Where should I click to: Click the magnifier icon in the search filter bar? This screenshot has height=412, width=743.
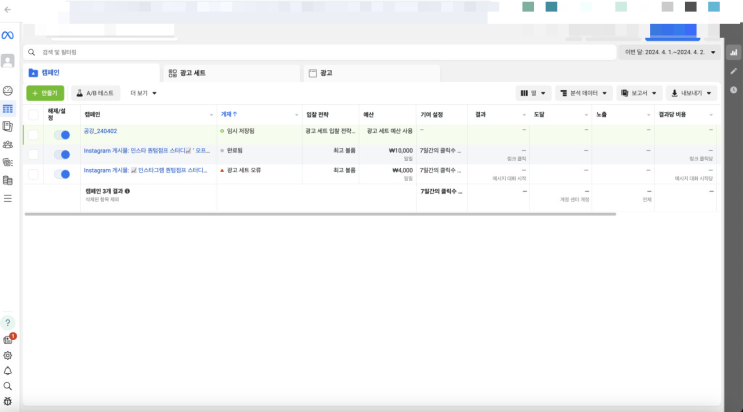point(31,52)
